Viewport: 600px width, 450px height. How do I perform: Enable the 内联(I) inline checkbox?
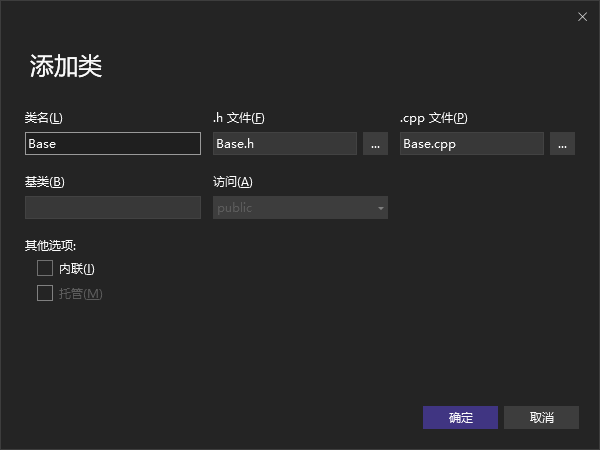(45, 268)
